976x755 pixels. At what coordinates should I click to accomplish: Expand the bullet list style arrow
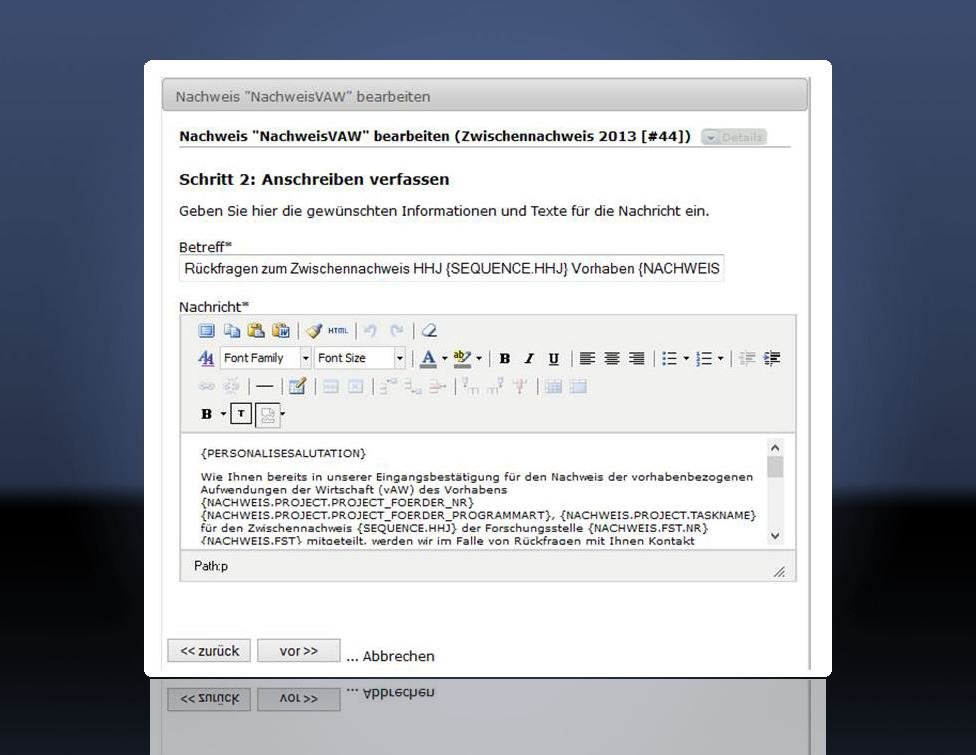click(x=686, y=359)
